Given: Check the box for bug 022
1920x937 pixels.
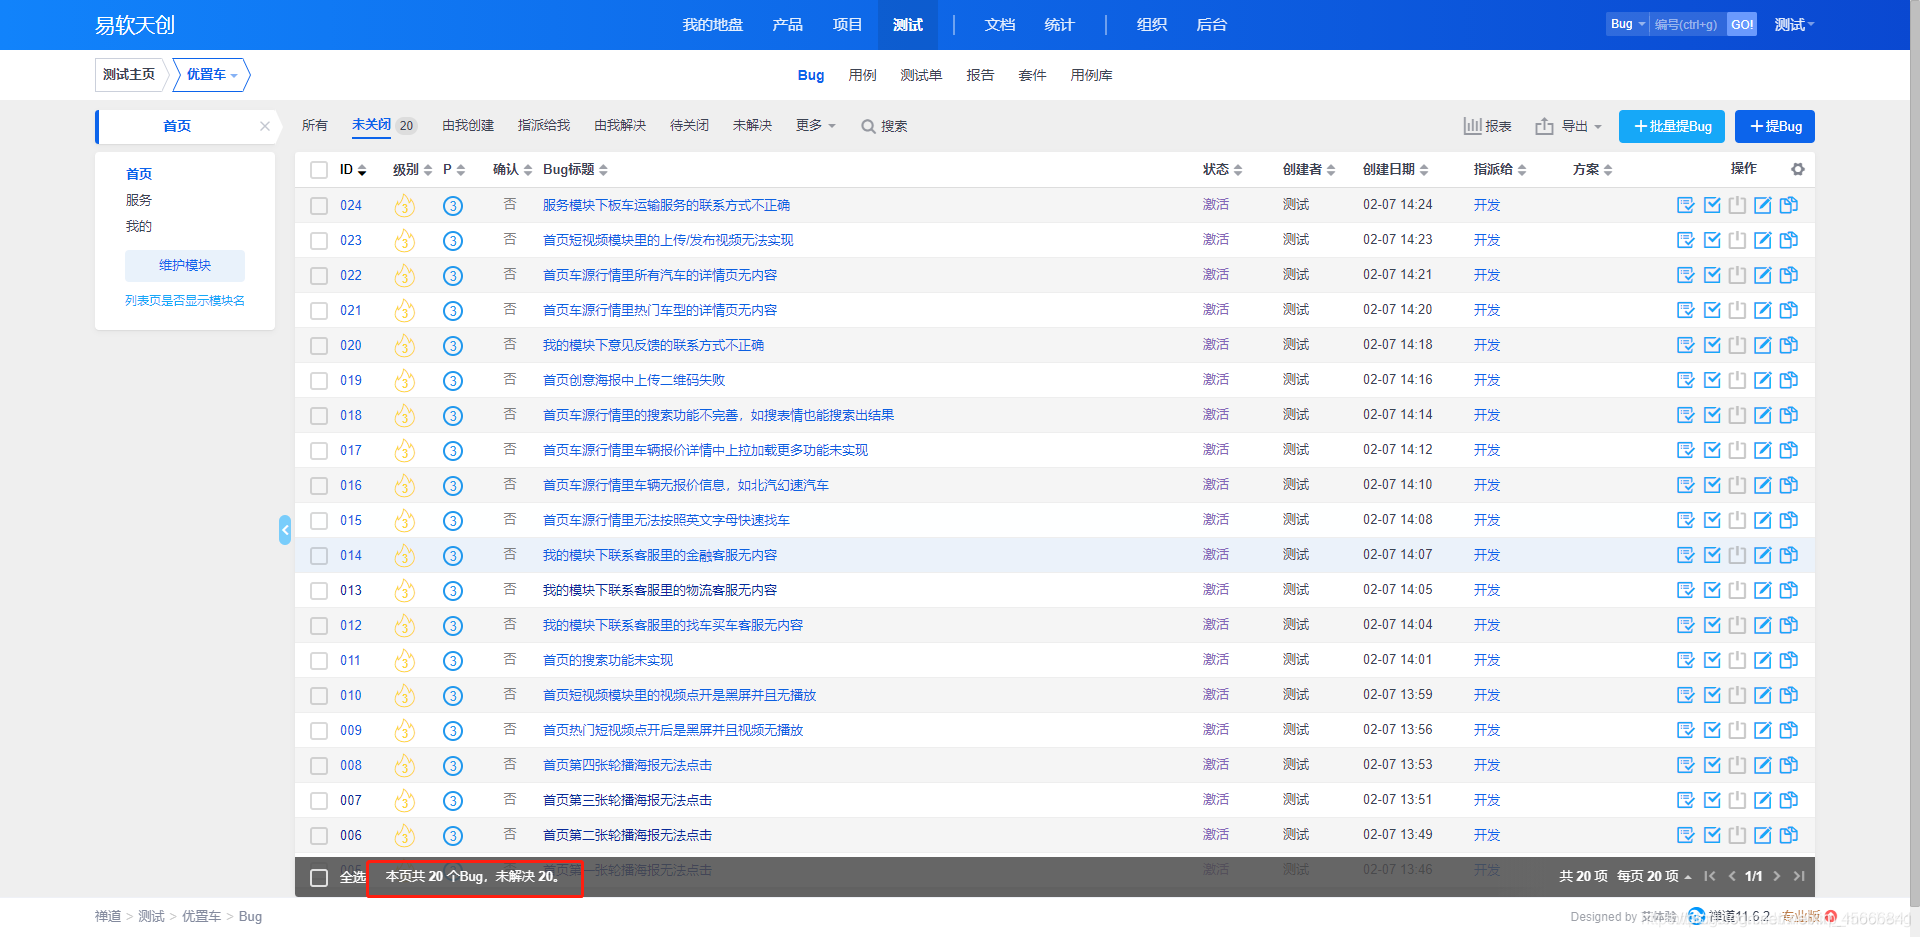Looking at the screenshot, I should click(319, 276).
